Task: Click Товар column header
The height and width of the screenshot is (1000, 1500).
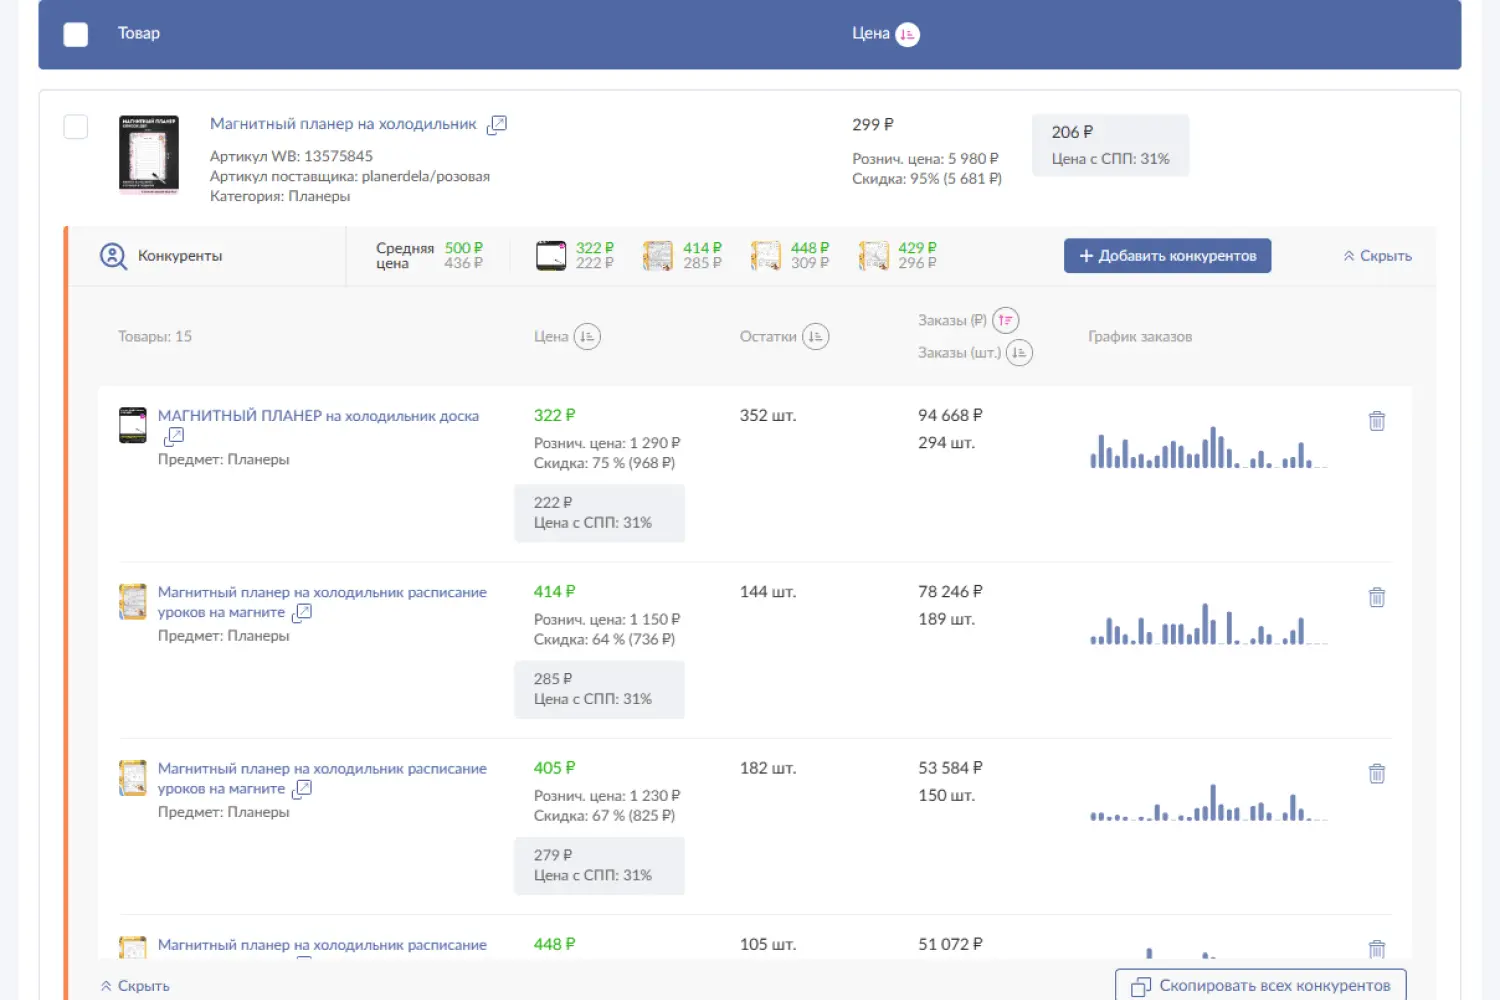Action: pyautogui.click(x=139, y=34)
